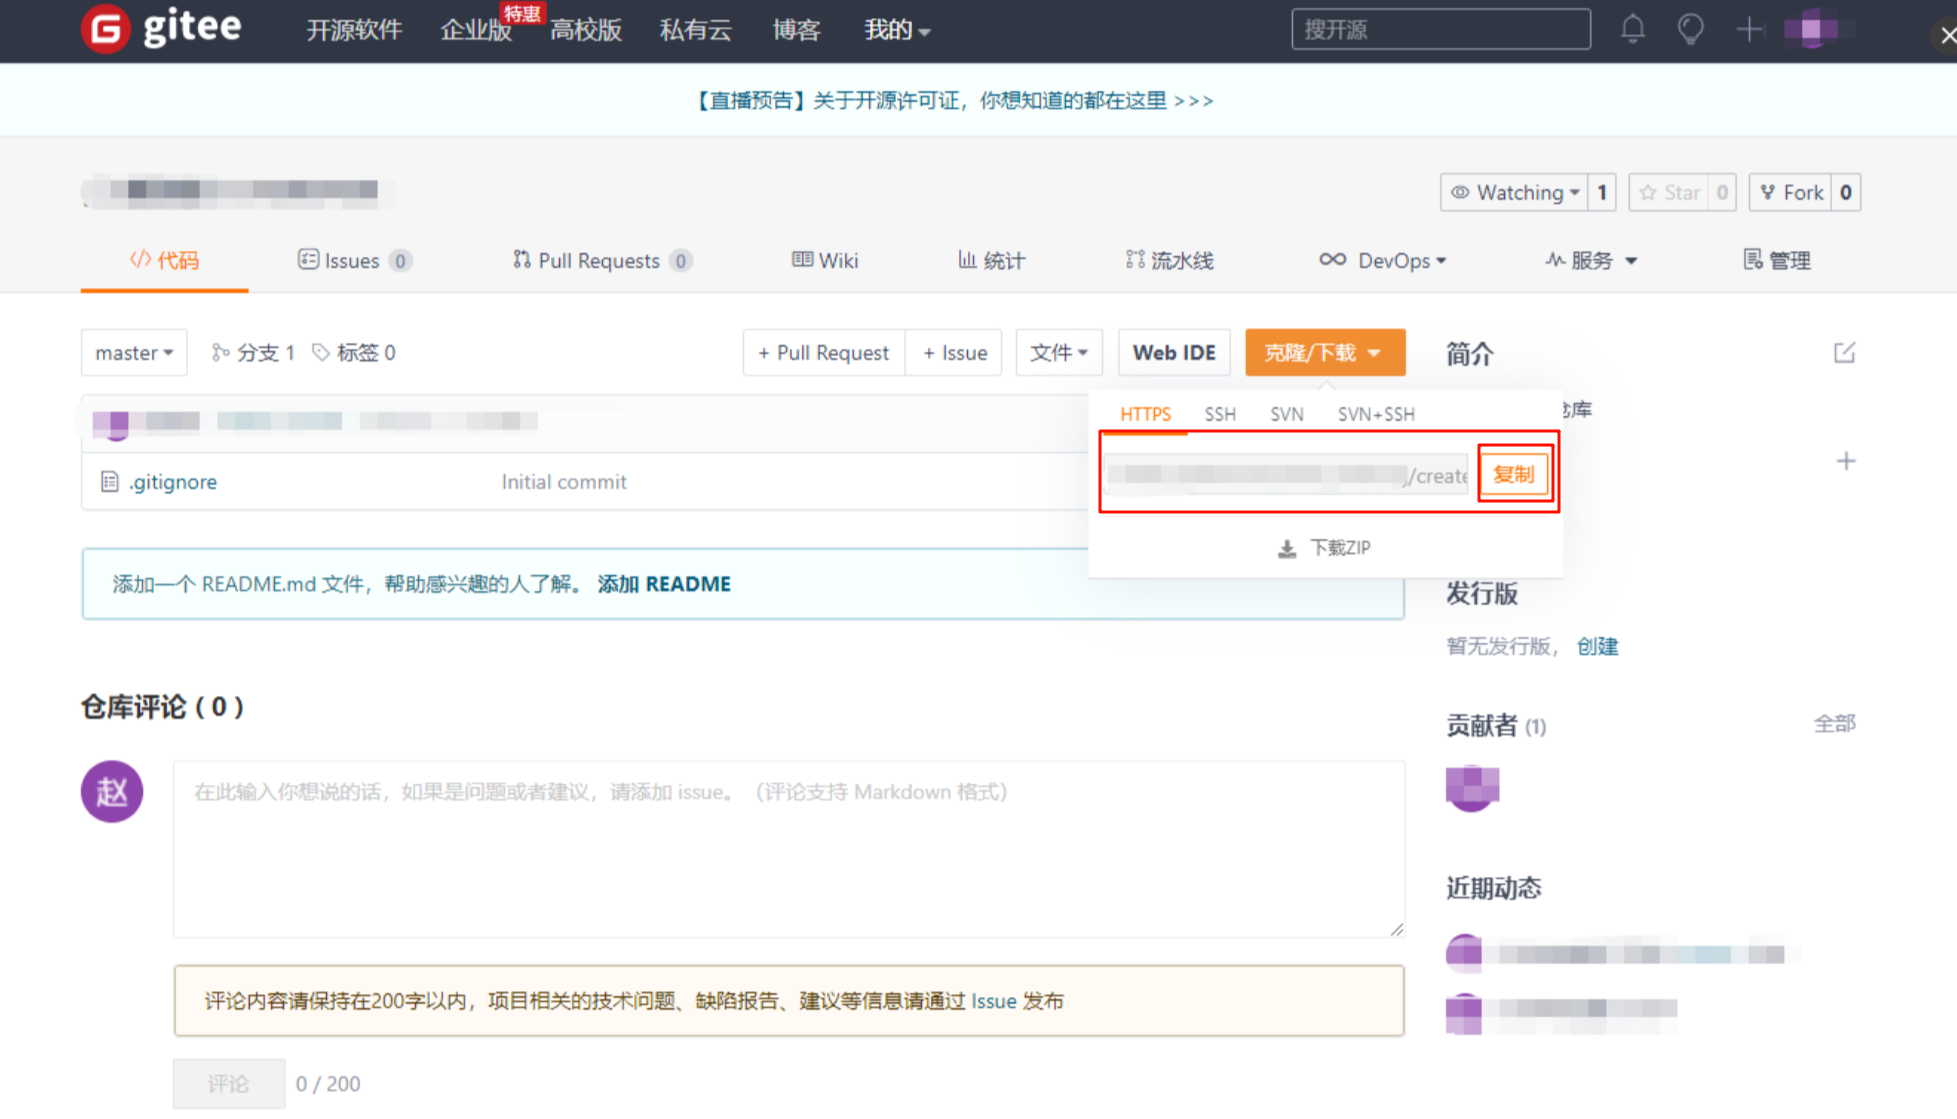
Task: Switch to the 统计 tab
Action: (x=991, y=261)
